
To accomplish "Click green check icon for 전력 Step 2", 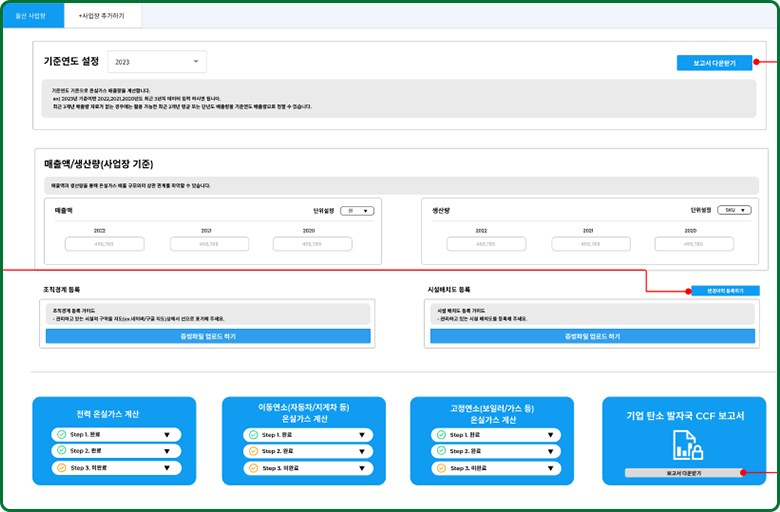I will pyautogui.click(x=62, y=451).
